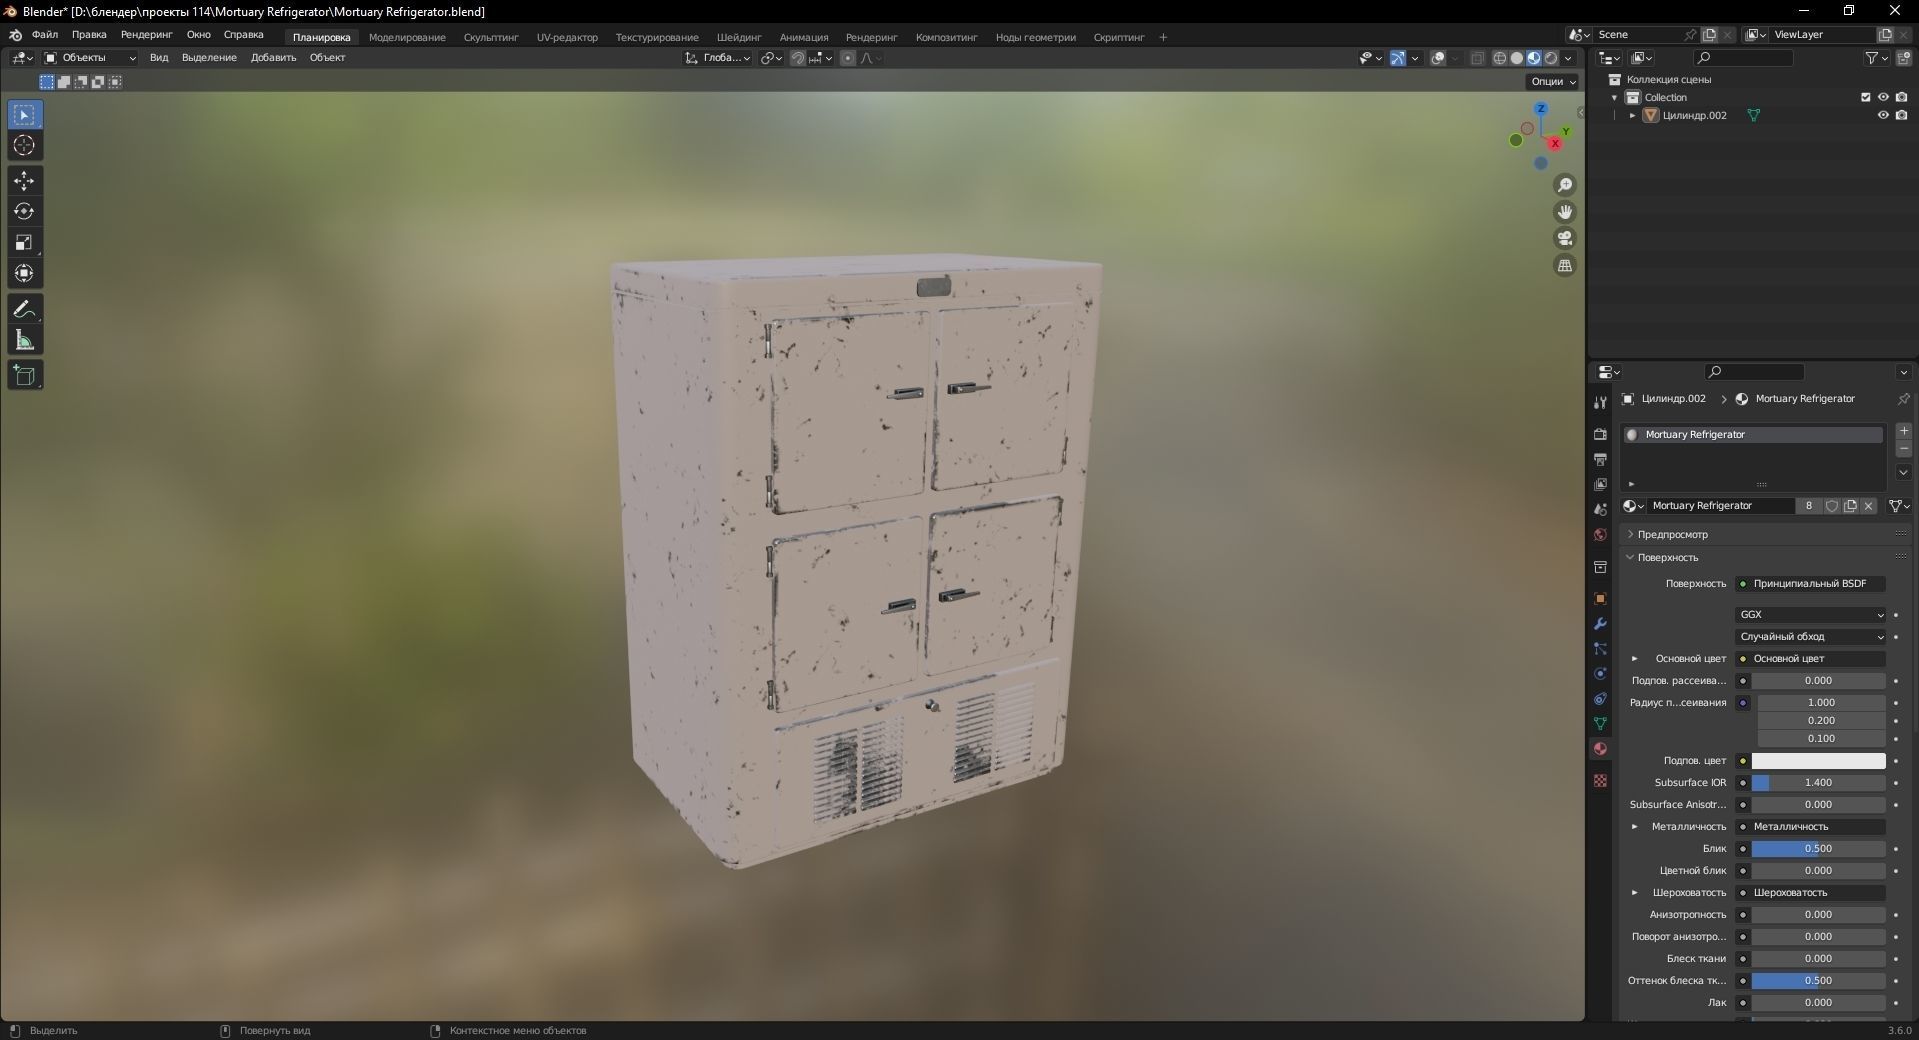This screenshot has height=1040, width=1919.
Task: Select the Transform tool
Action: point(24,273)
